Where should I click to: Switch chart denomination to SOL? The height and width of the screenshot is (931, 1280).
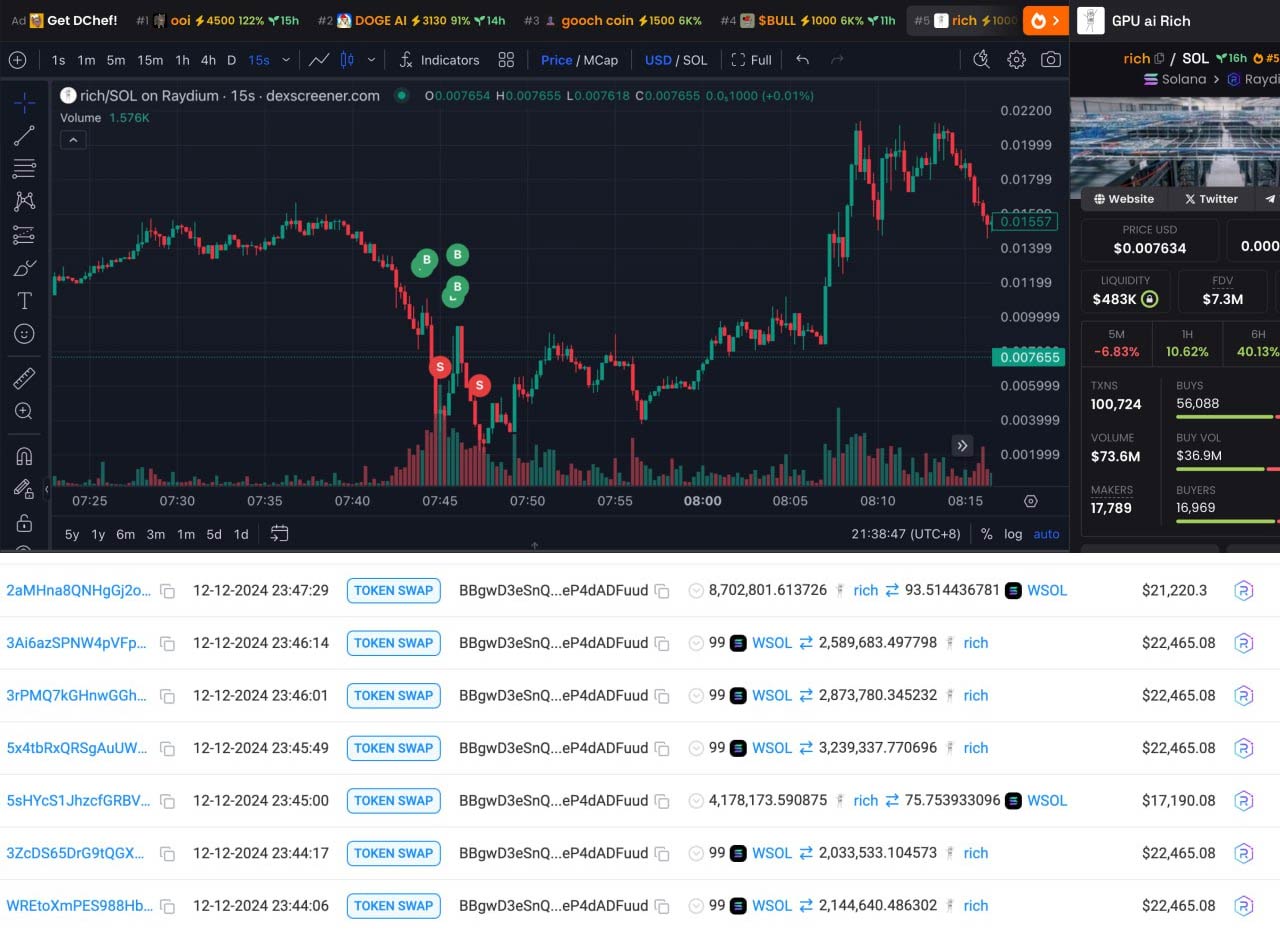point(695,60)
